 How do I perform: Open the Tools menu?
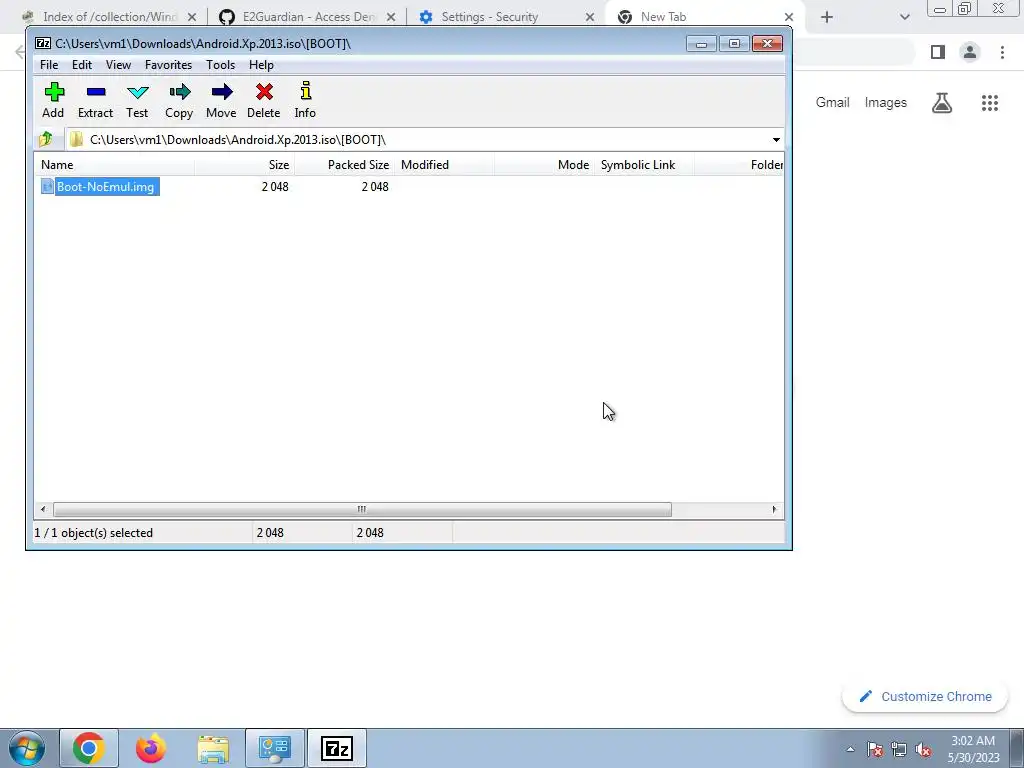[220, 65]
